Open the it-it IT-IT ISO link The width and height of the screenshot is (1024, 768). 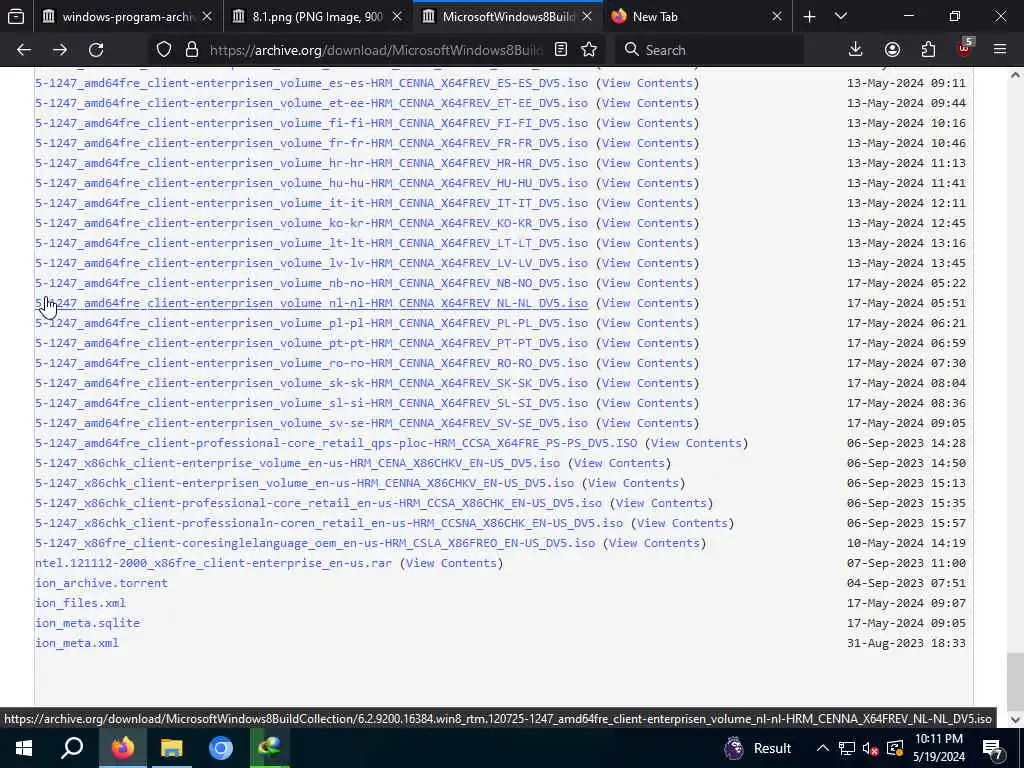[312, 203]
